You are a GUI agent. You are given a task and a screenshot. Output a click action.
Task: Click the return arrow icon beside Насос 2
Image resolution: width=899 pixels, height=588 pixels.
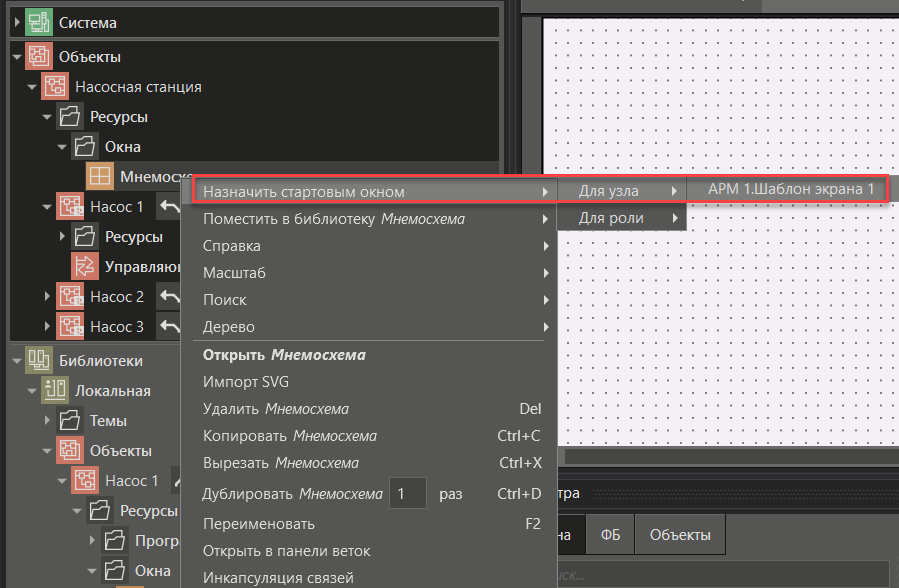pyautogui.click(x=169, y=297)
